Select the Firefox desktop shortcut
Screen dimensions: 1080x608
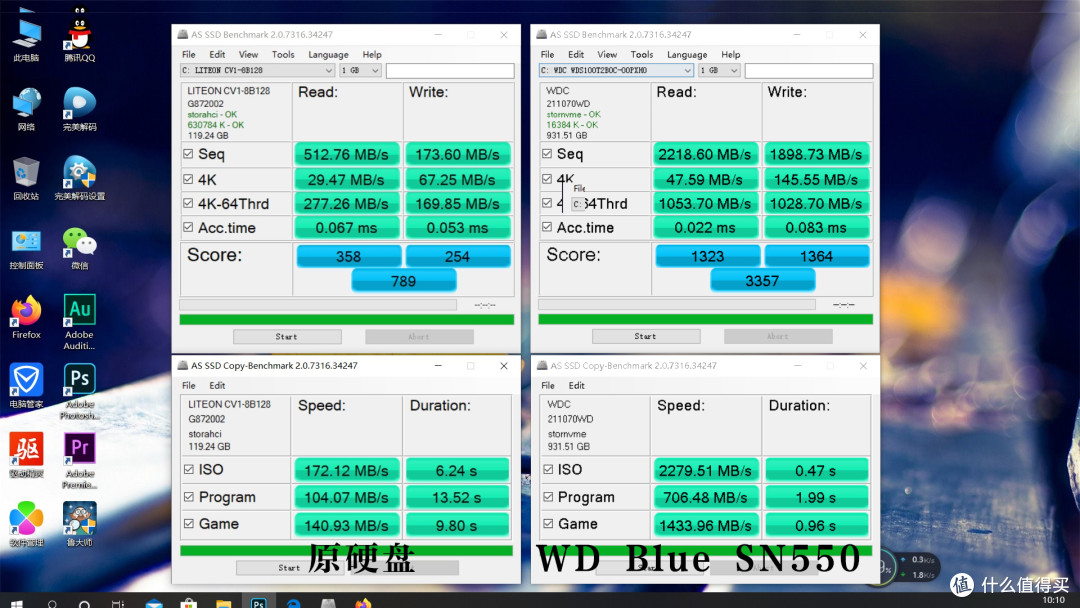coord(26,317)
